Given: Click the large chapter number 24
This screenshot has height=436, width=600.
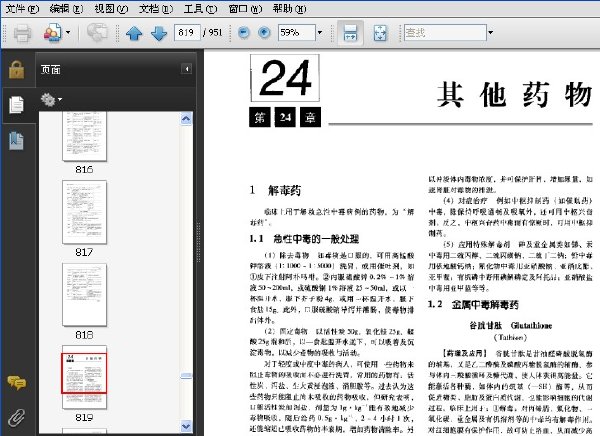Looking at the screenshot, I should [x=285, y=78].
